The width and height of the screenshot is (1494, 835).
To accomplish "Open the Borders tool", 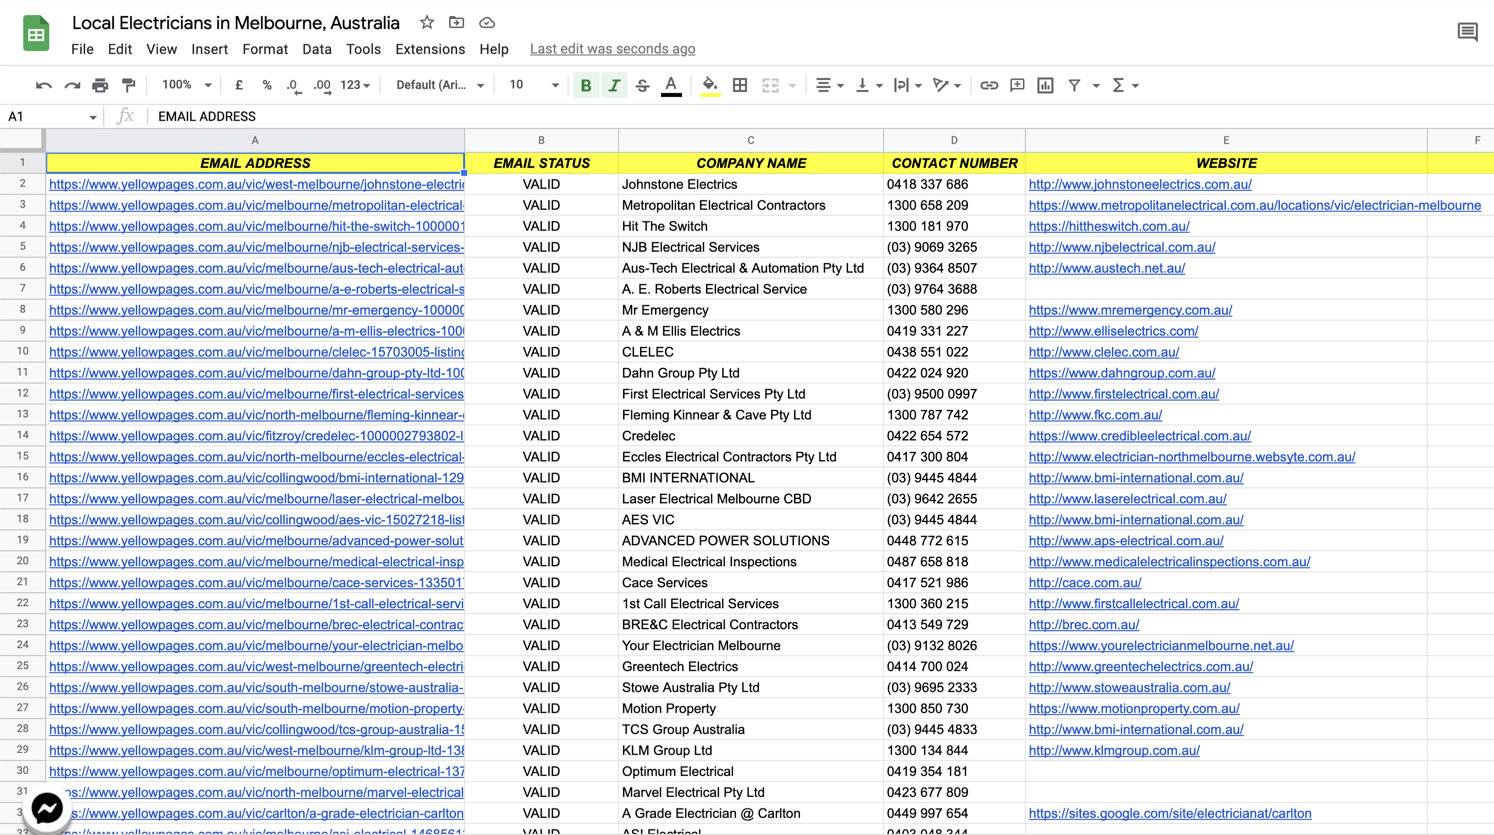I will coord(740,86).
